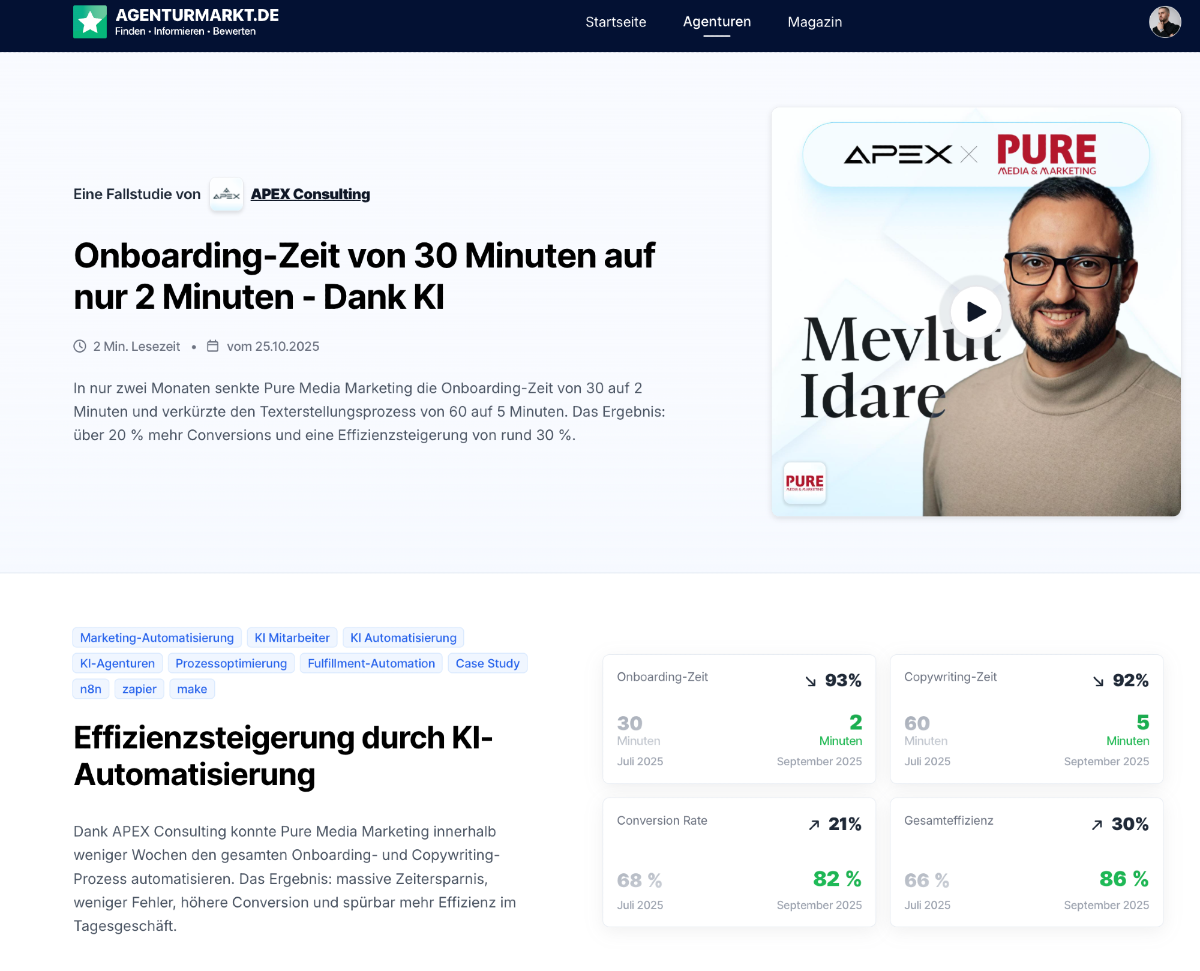Click the '2 Min. Lesezeit' text
1200x971 pixels.
click(137, 346)
